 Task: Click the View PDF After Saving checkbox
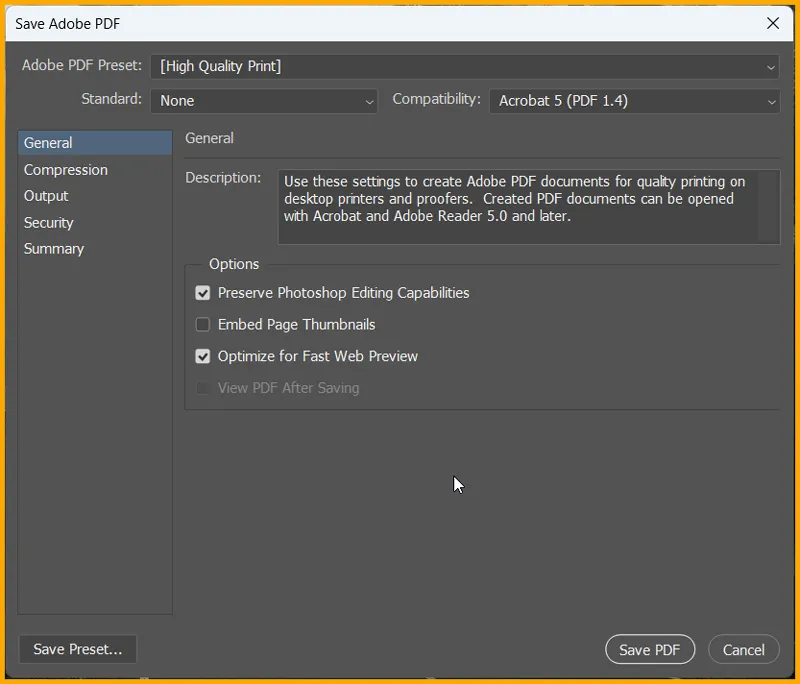(x=203, y=388)
